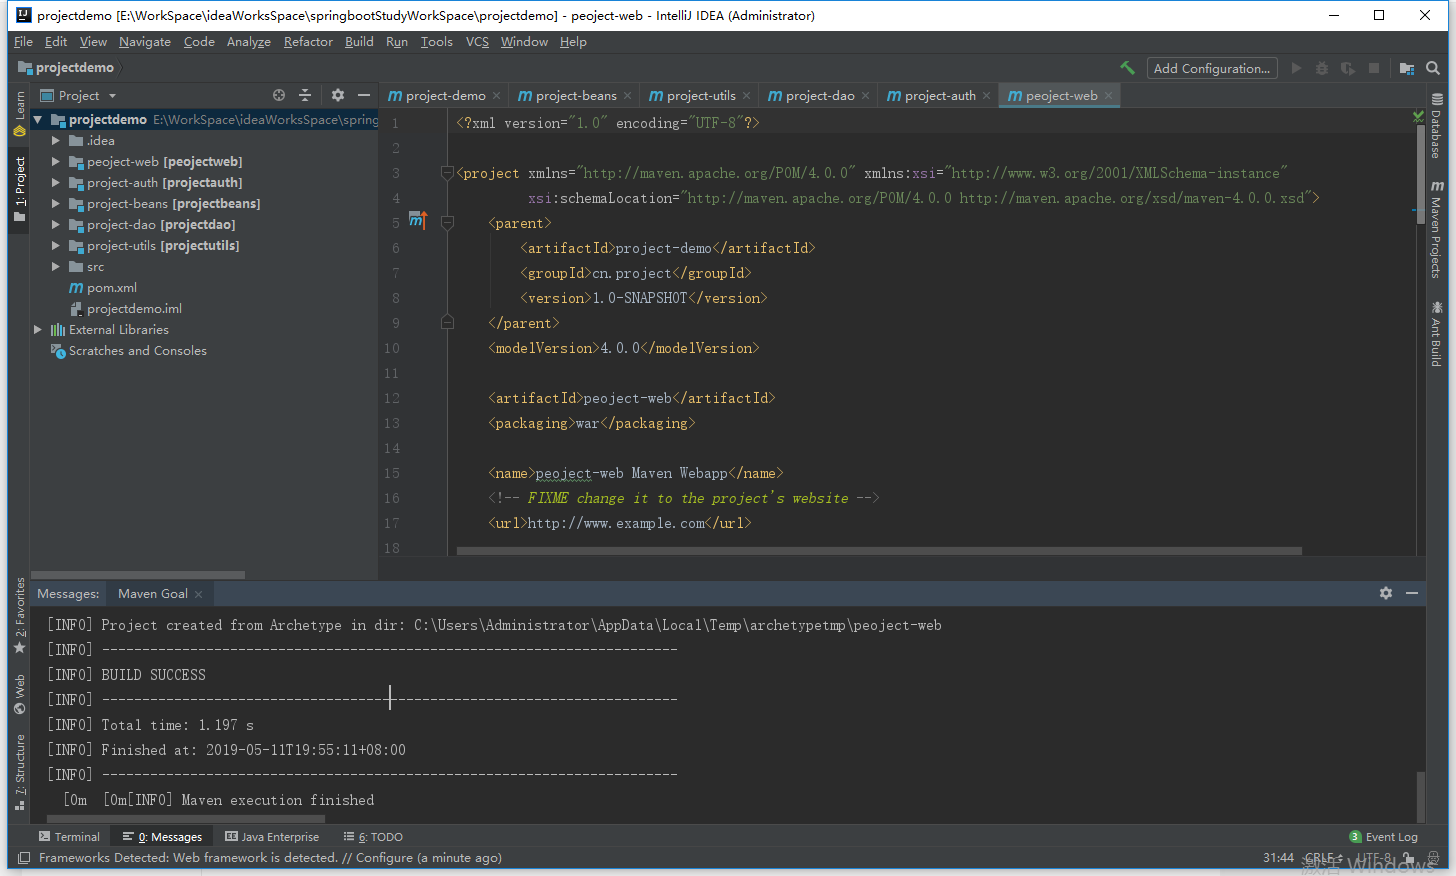Open Messages panel settings gear

pos(1385,593)
